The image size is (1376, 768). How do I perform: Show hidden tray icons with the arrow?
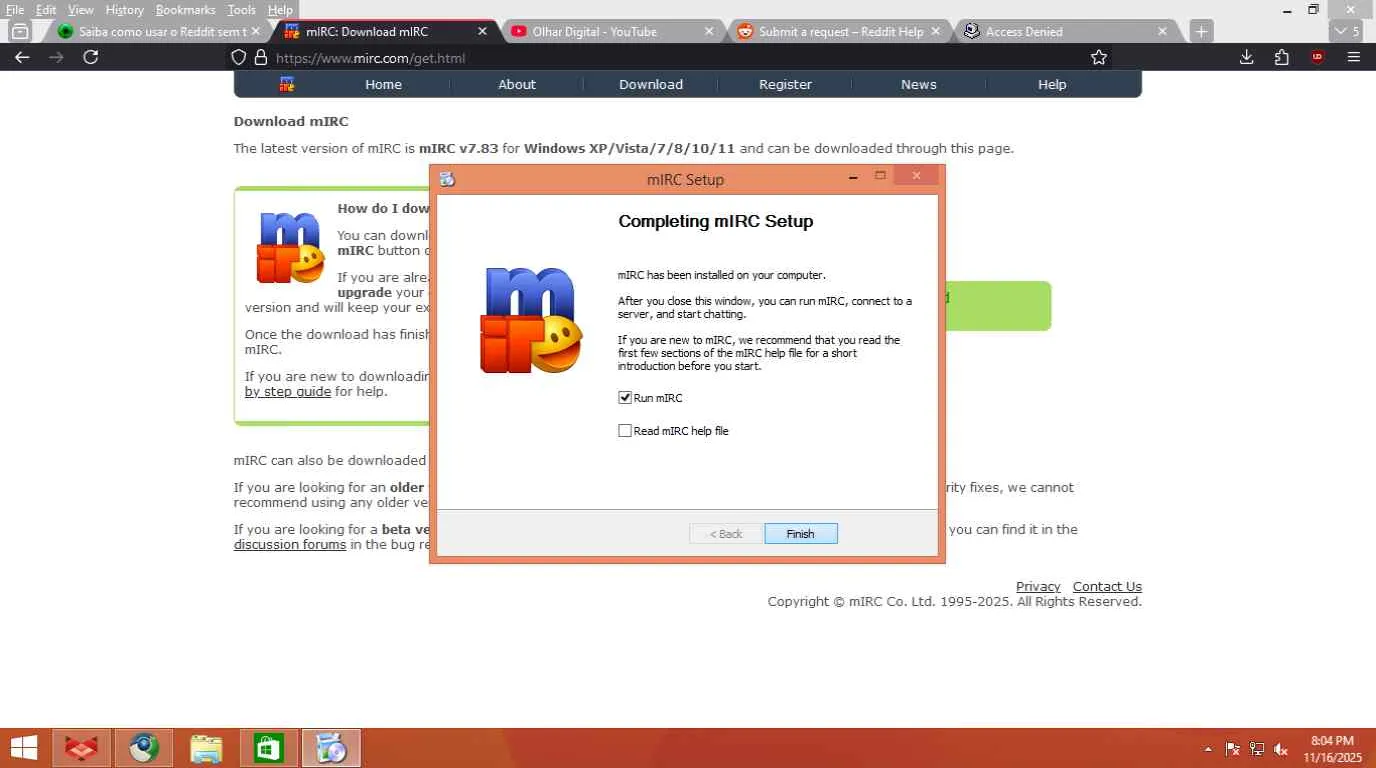click(x=1208, y=748)
